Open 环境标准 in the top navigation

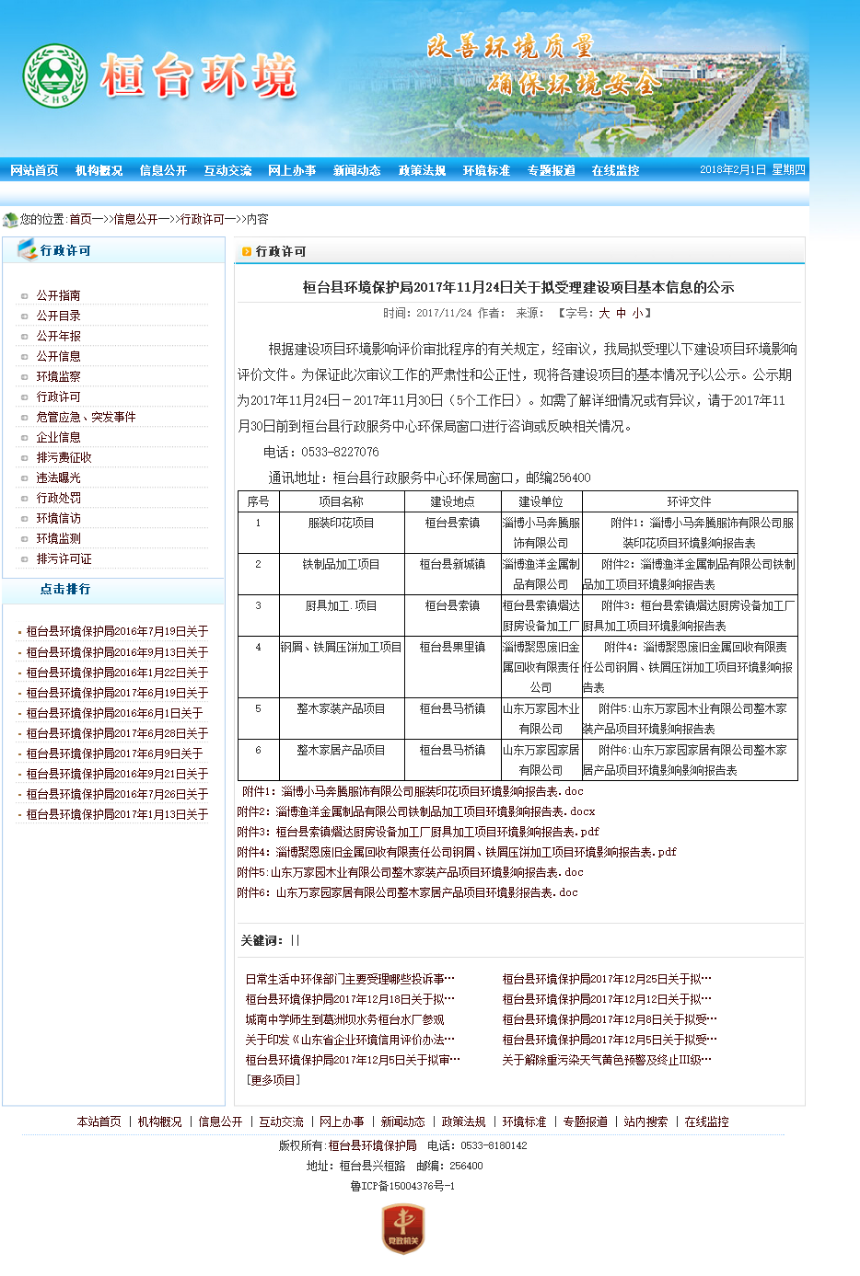click(x=486, y=171)
